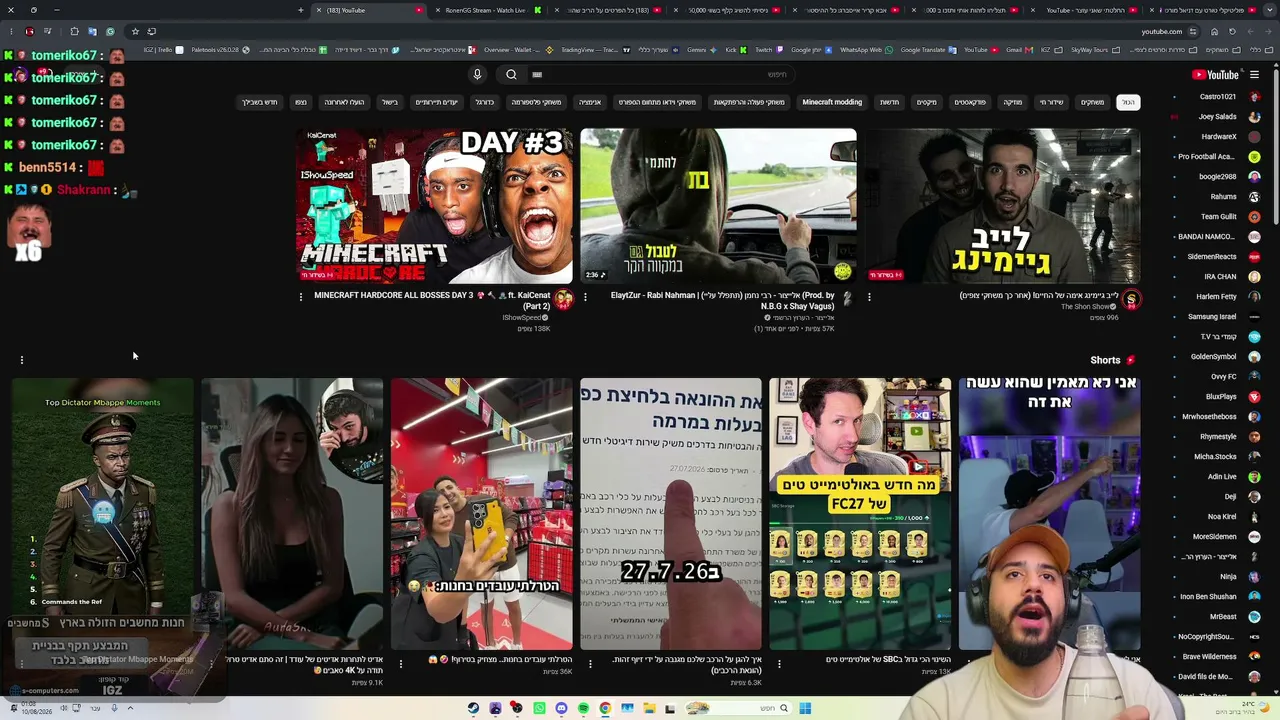The height and width of the screenshot is (720, 1280).
Task: Open the site information icon beside youtube.com
Action: pos(1192,31)
